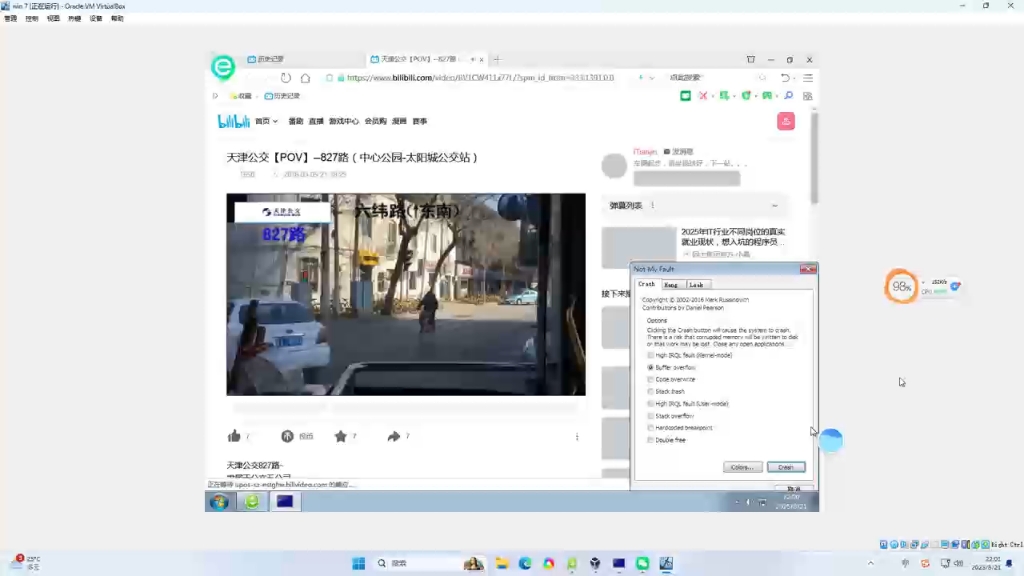Open File Explorer from host taskbar
Screen dimensions: 1024x576
click(x=502, y=563)
